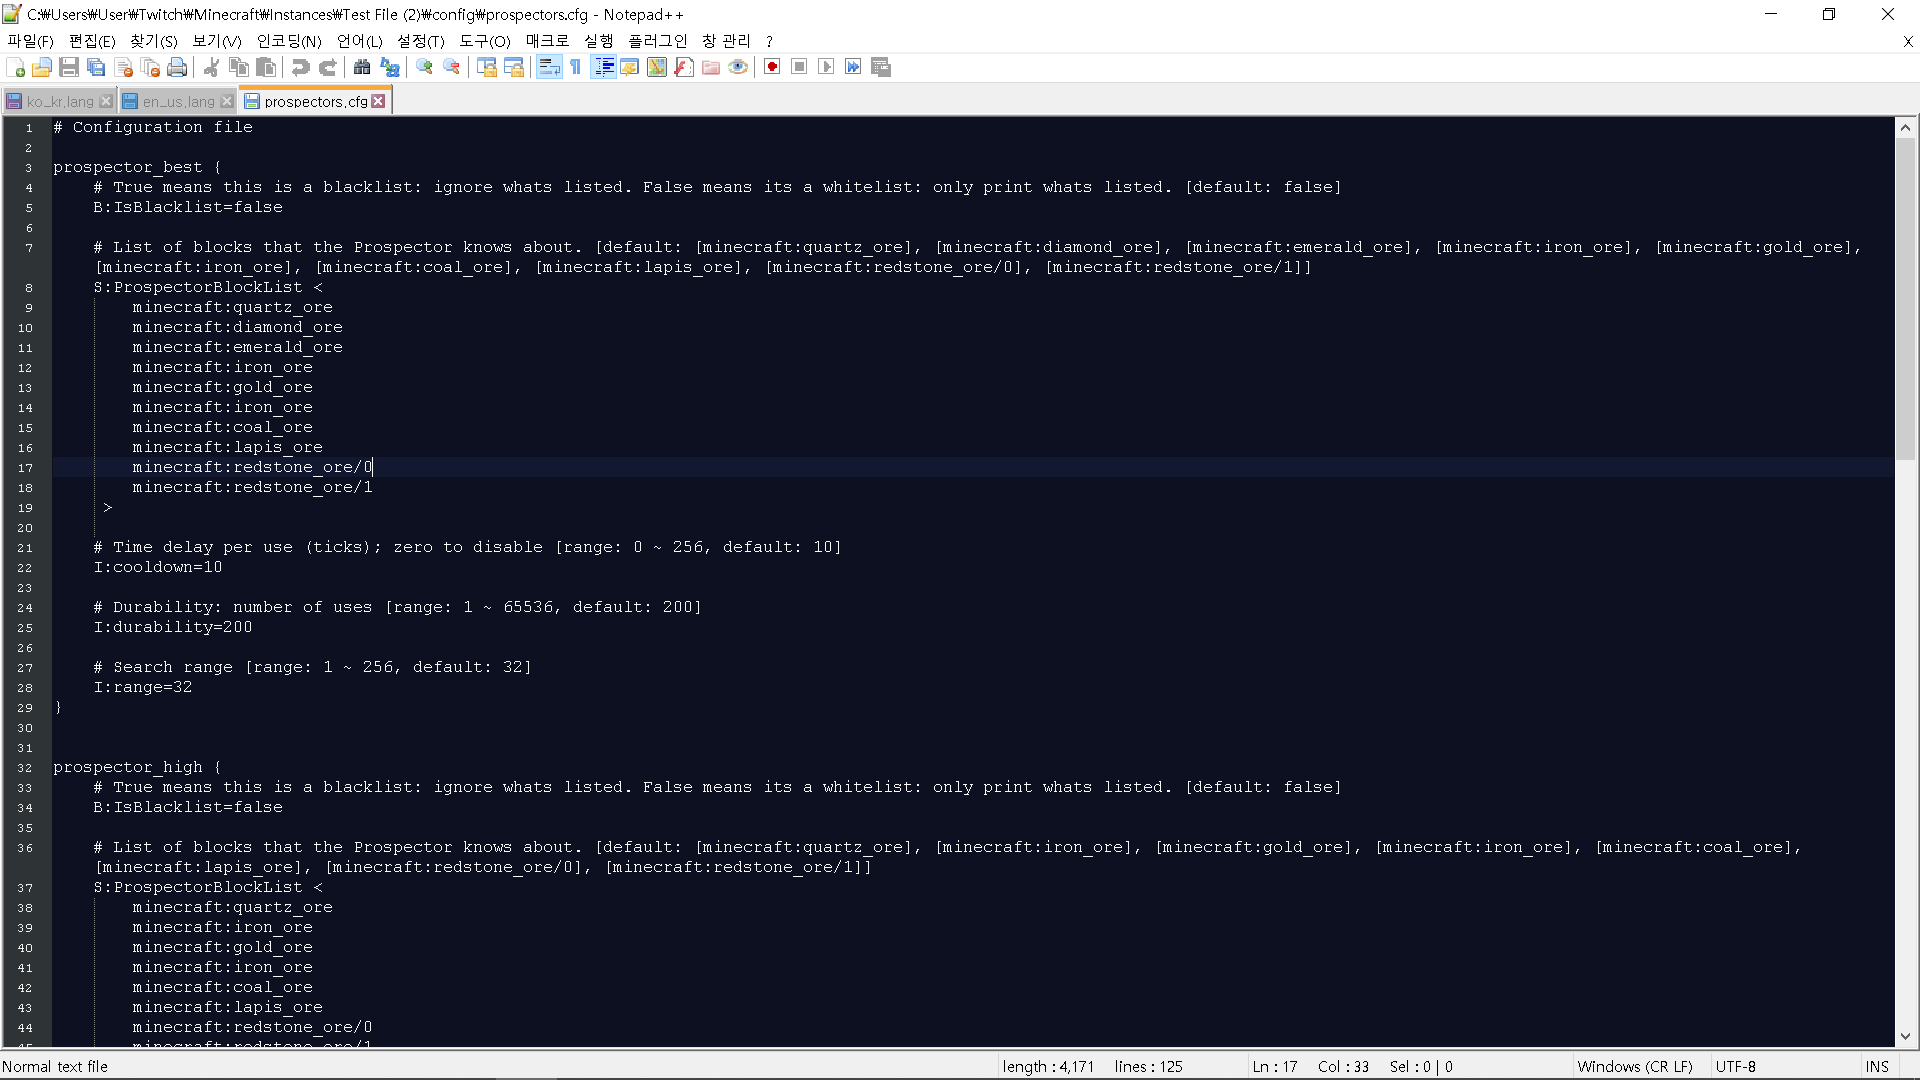Screen dimensions: 1920x1080
Task: Toggle the Word wrap toolbar button
Action: [x=549, y=67]
